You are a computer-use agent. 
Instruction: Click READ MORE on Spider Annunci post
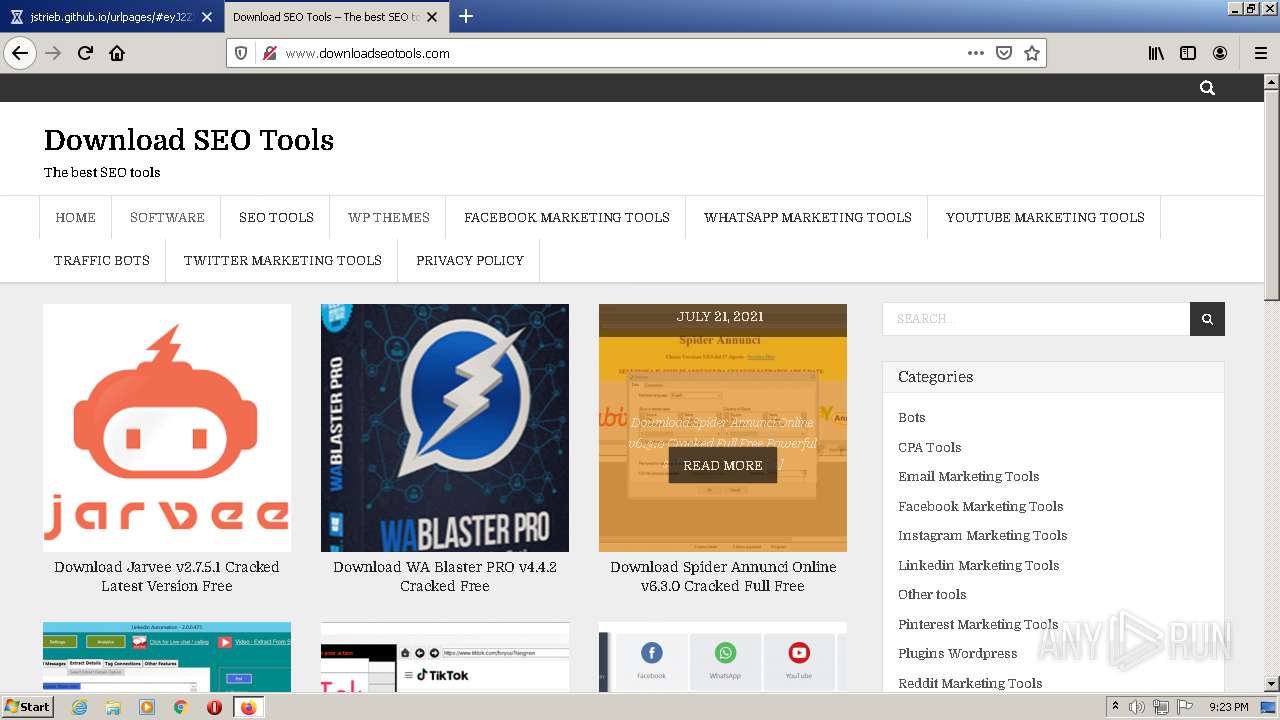coord(723,465)
